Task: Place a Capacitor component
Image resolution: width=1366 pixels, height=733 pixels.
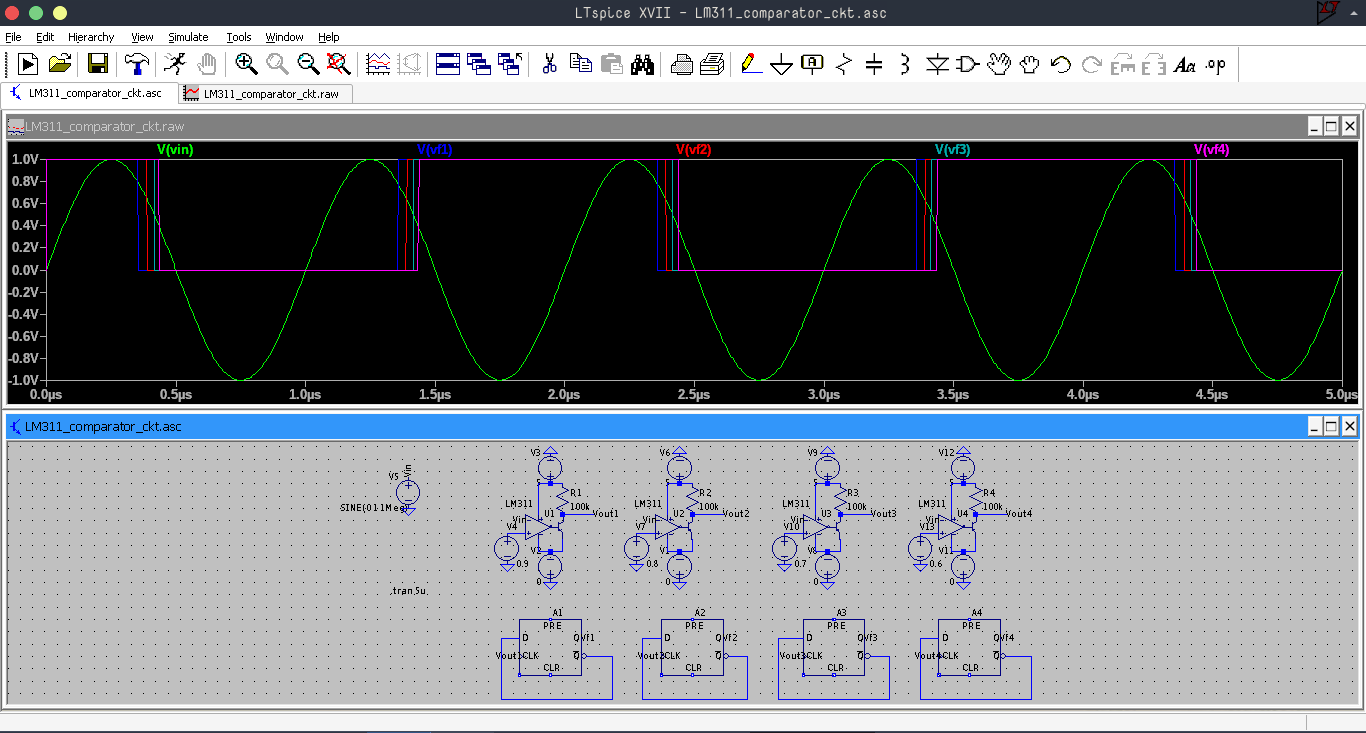Action: [x=874, y=64]
